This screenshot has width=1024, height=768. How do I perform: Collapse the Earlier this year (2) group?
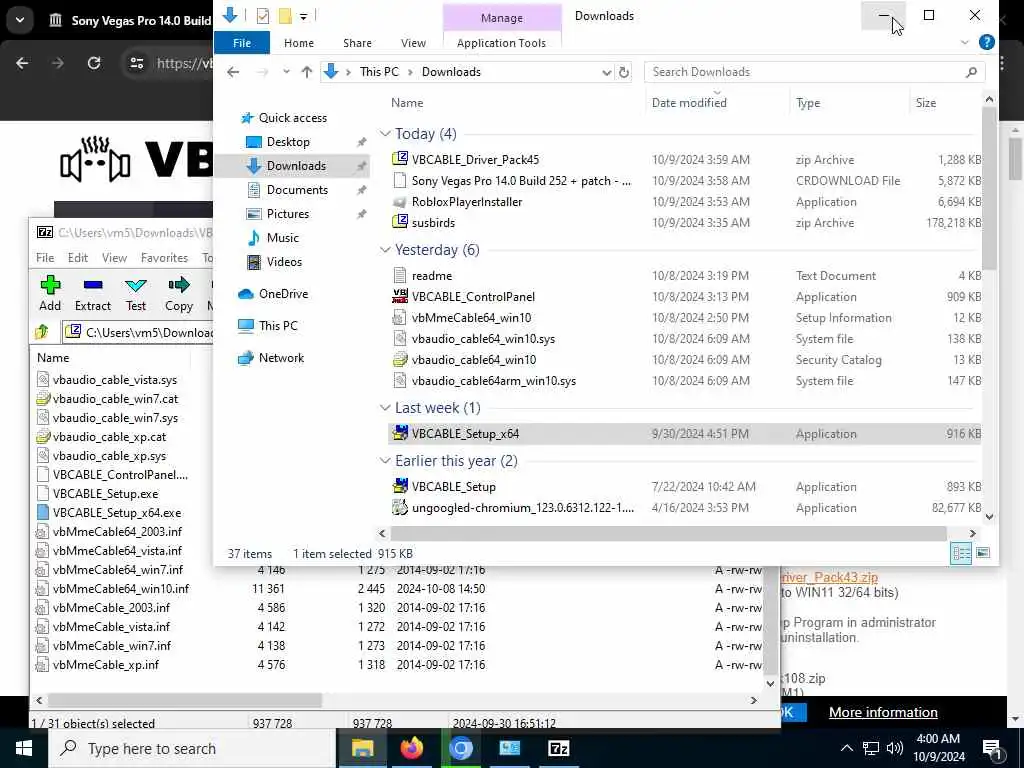(385, 461)
